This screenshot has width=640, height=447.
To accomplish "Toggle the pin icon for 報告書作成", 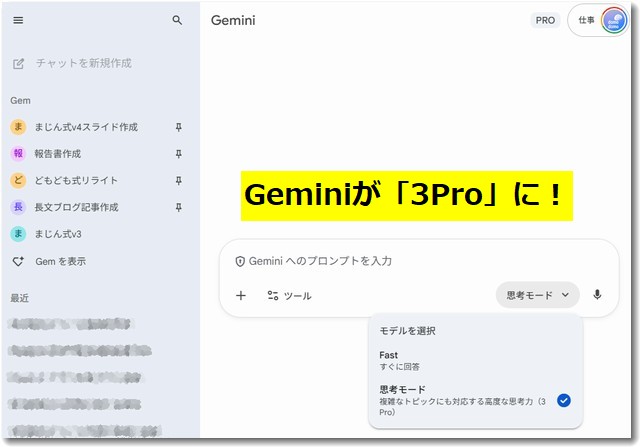I will click(178, 154).
